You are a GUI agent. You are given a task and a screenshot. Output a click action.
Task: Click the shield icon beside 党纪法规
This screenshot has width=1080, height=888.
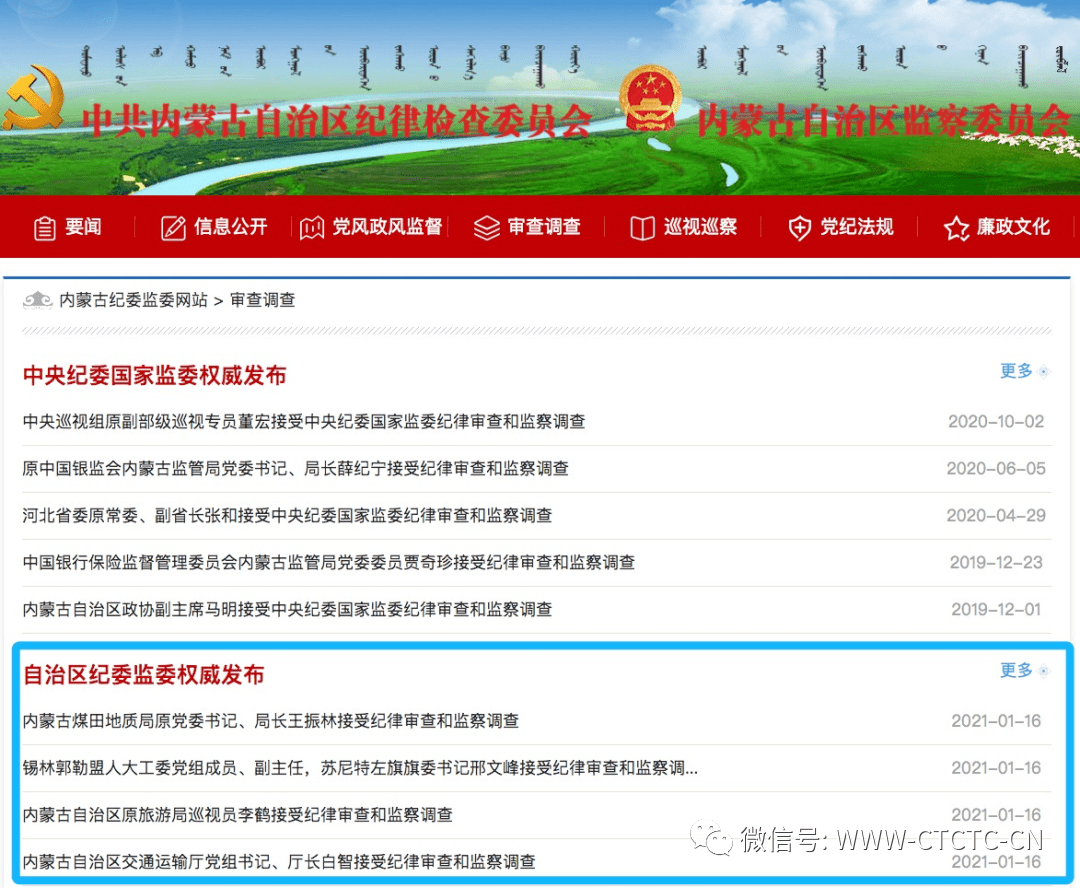(799, 228)
